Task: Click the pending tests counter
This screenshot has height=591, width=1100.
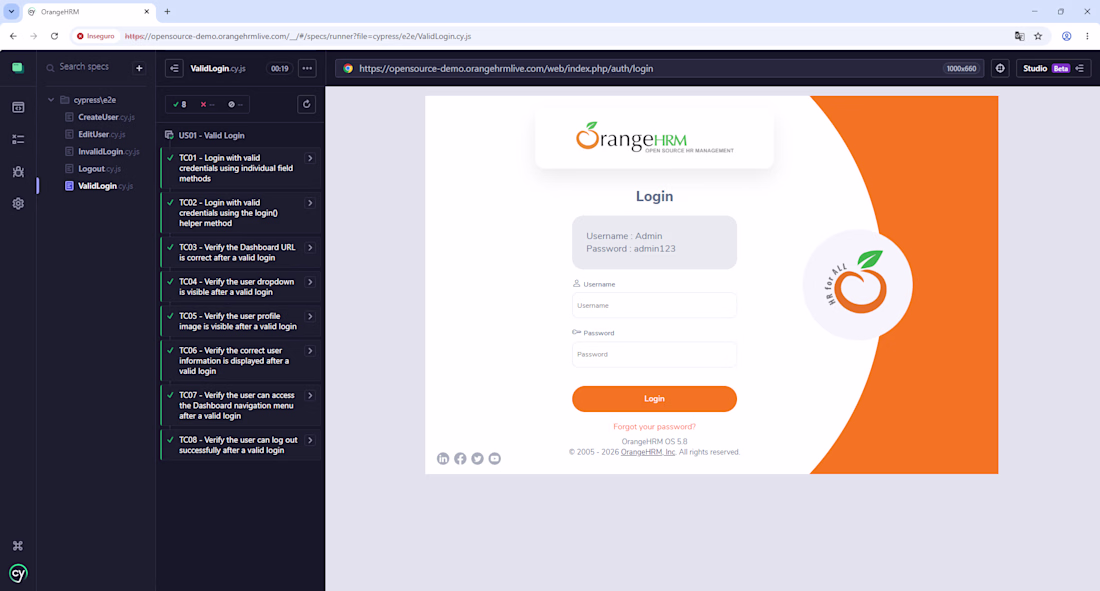Action: coord(235,105)
